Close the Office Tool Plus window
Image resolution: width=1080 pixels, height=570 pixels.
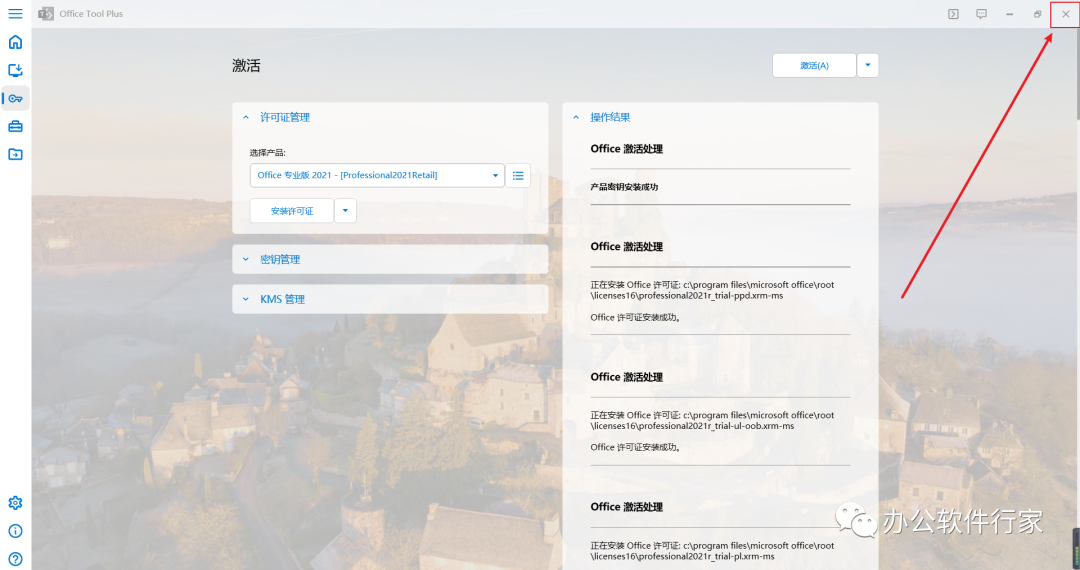tap(1066, 14)
